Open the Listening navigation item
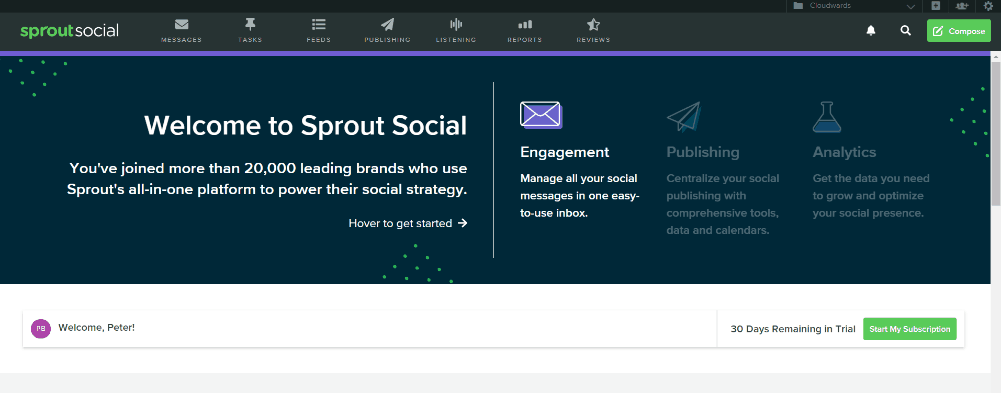 456,31
